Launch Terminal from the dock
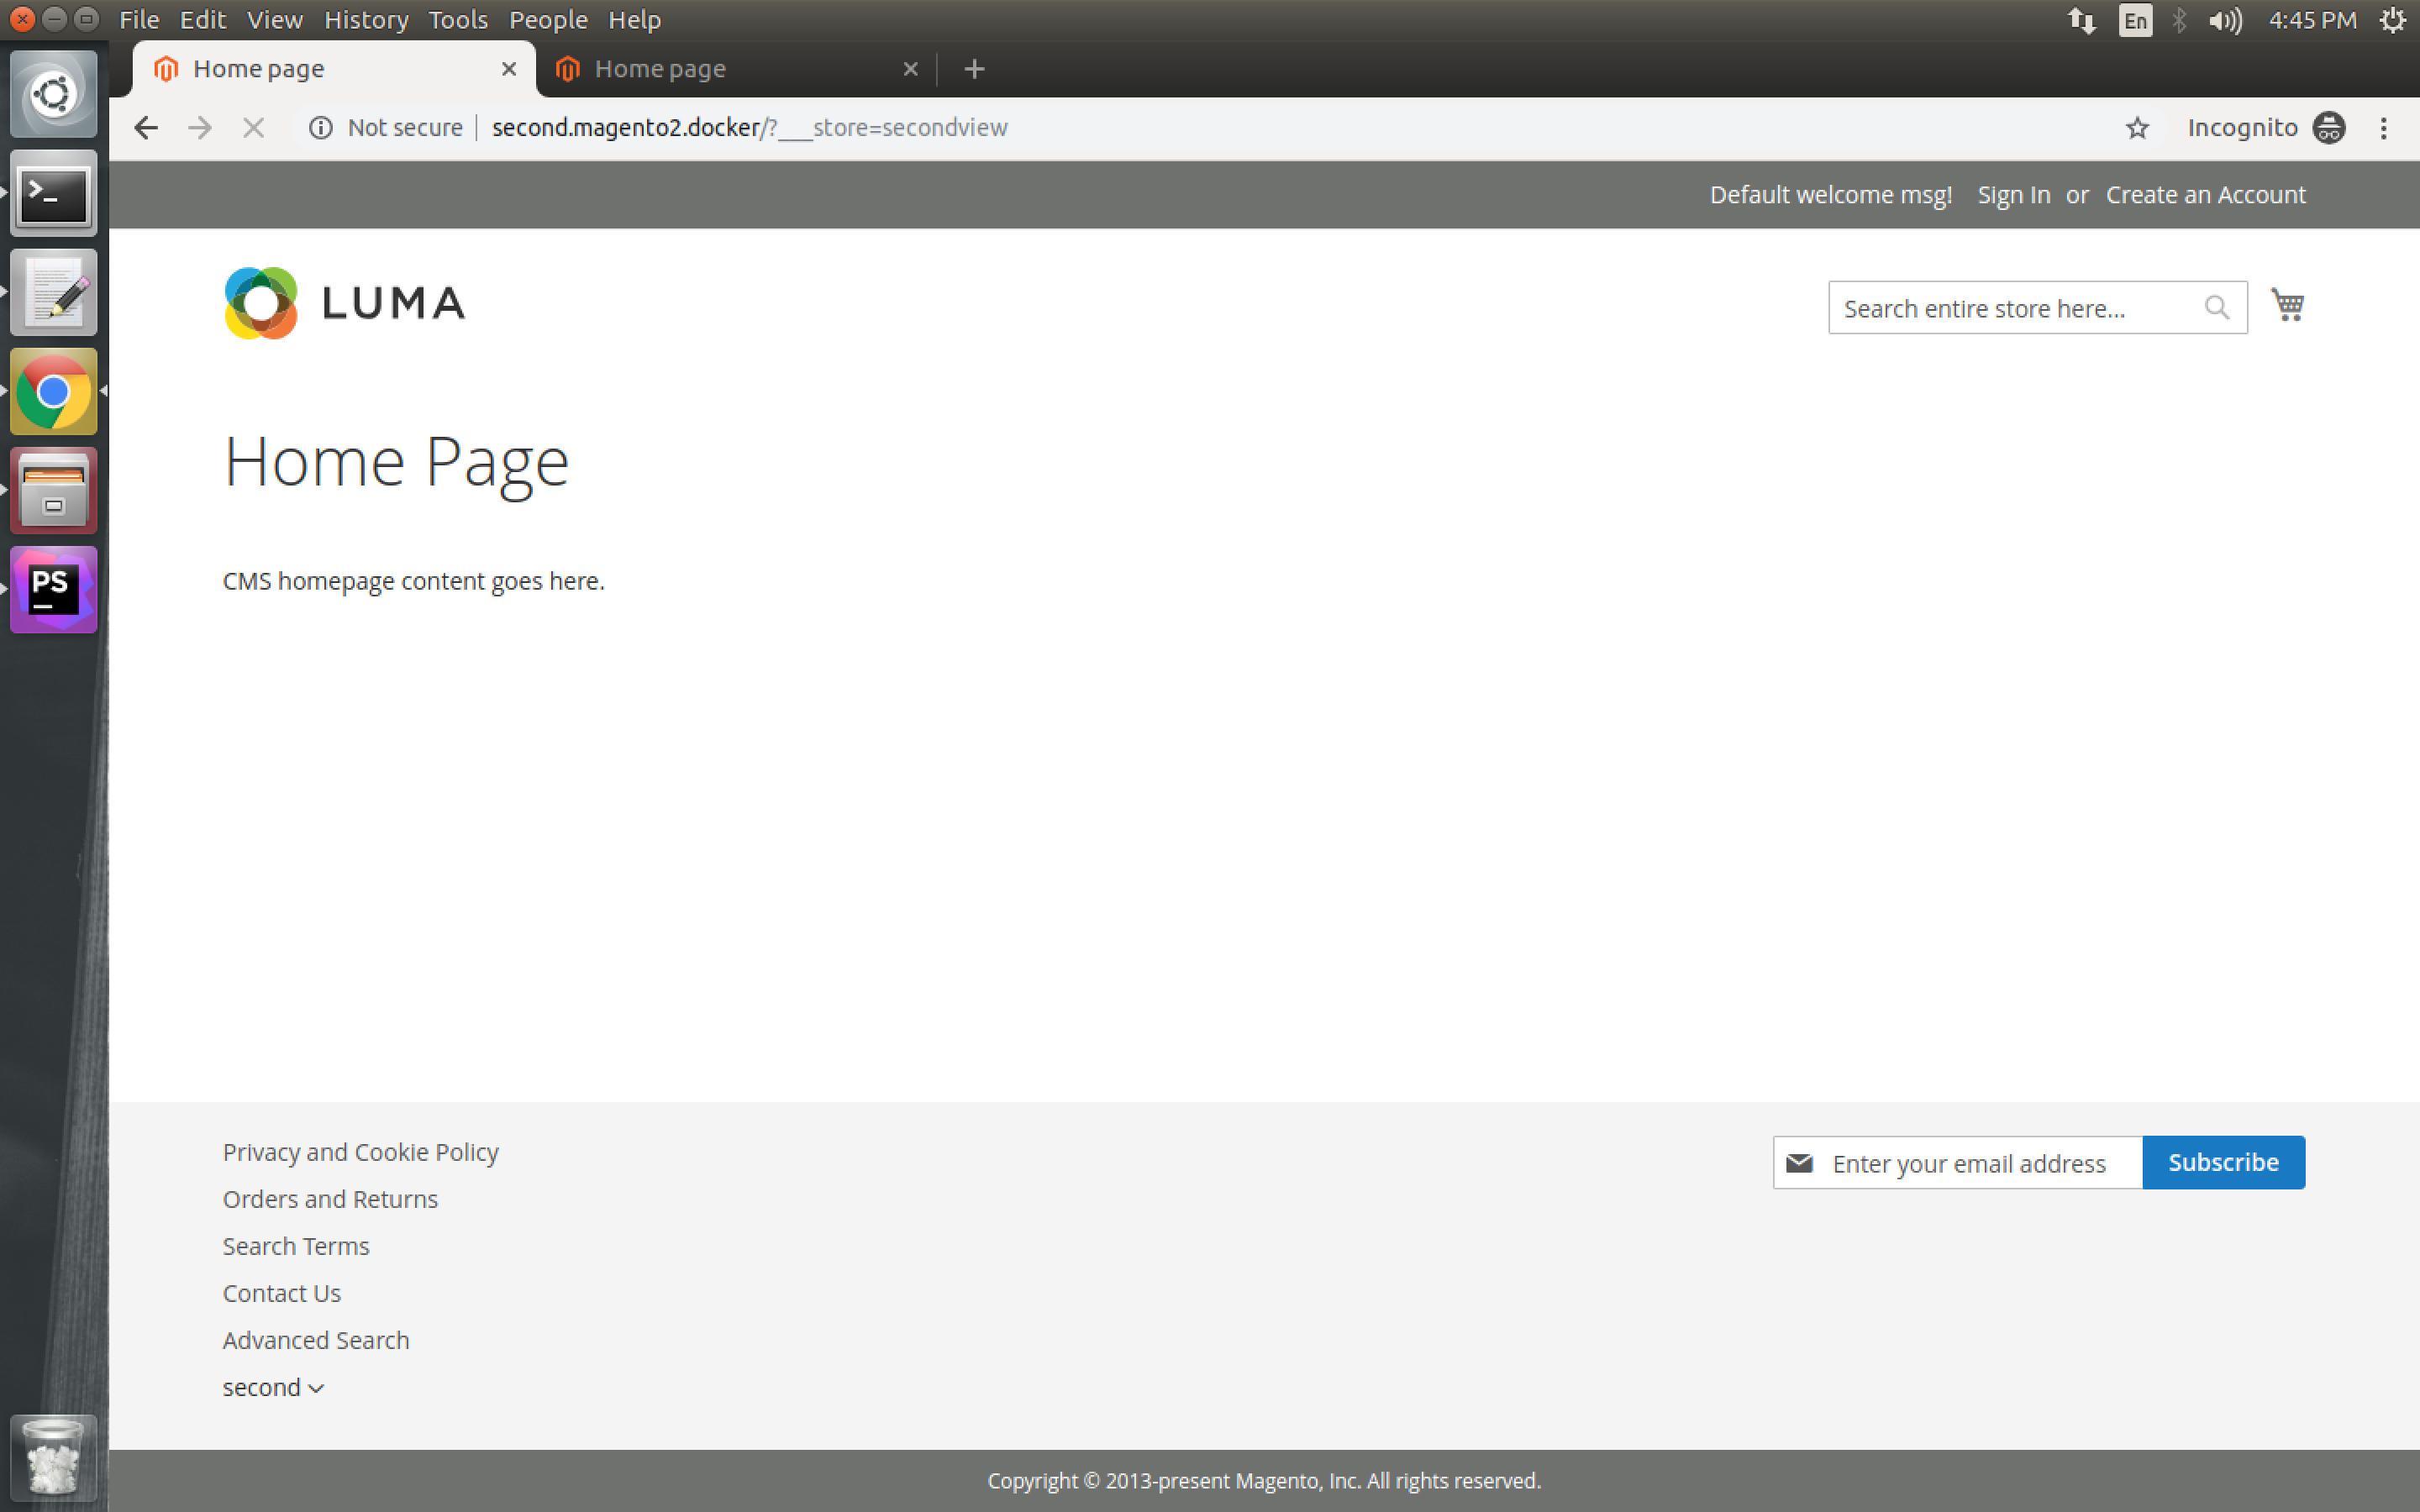Image resolution: width=2420 pixels, height=1512 pixels. (54, 194)
